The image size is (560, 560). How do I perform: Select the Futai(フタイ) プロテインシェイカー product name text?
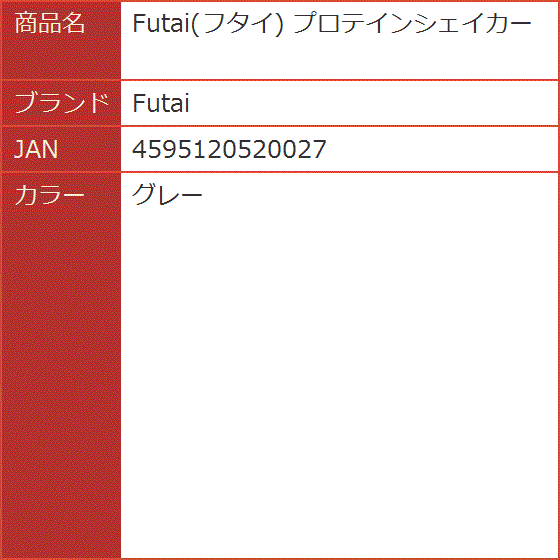tap(332, 24)
